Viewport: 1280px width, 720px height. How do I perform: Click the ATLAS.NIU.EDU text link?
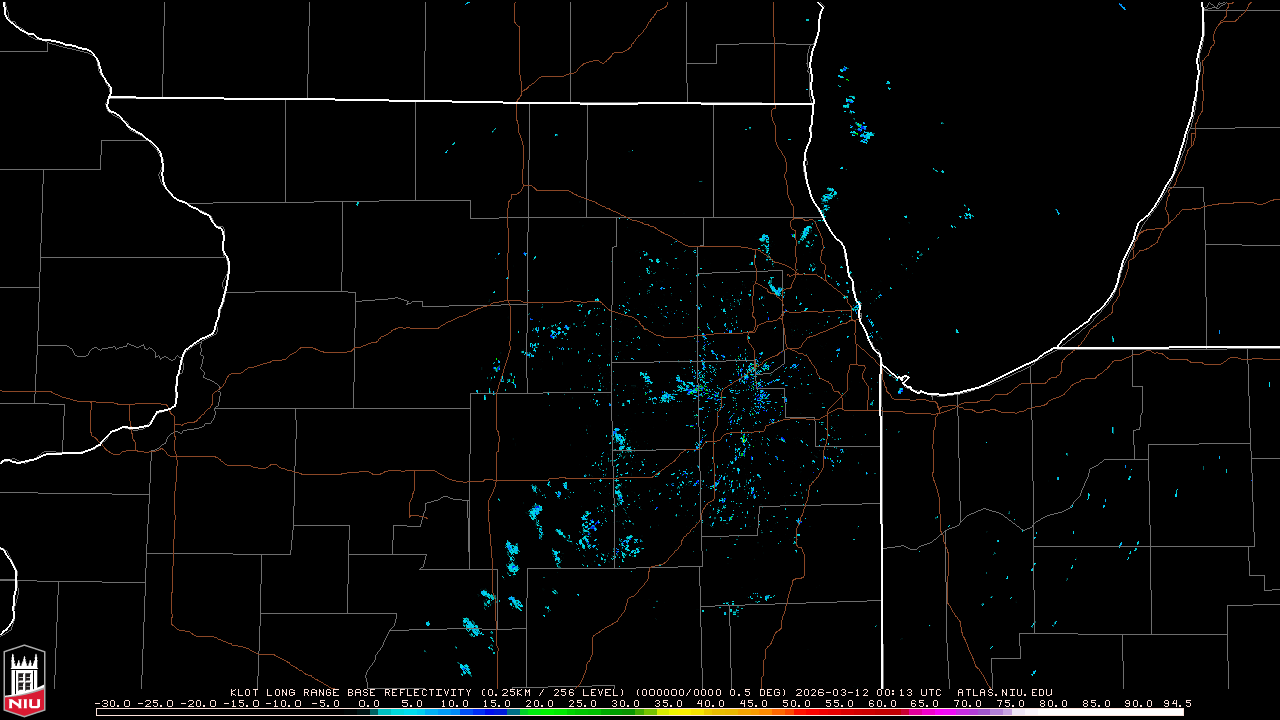click(1004, 692)
